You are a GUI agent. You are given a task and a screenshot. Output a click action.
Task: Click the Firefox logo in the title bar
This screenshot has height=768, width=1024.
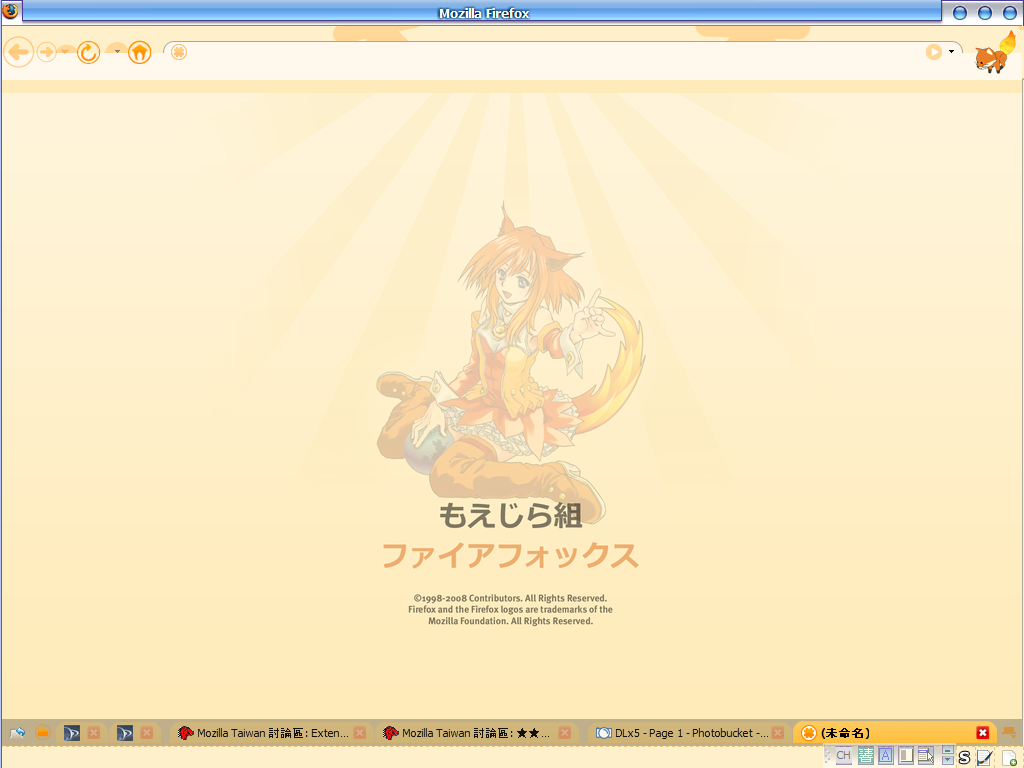click(x=10, y=11)
